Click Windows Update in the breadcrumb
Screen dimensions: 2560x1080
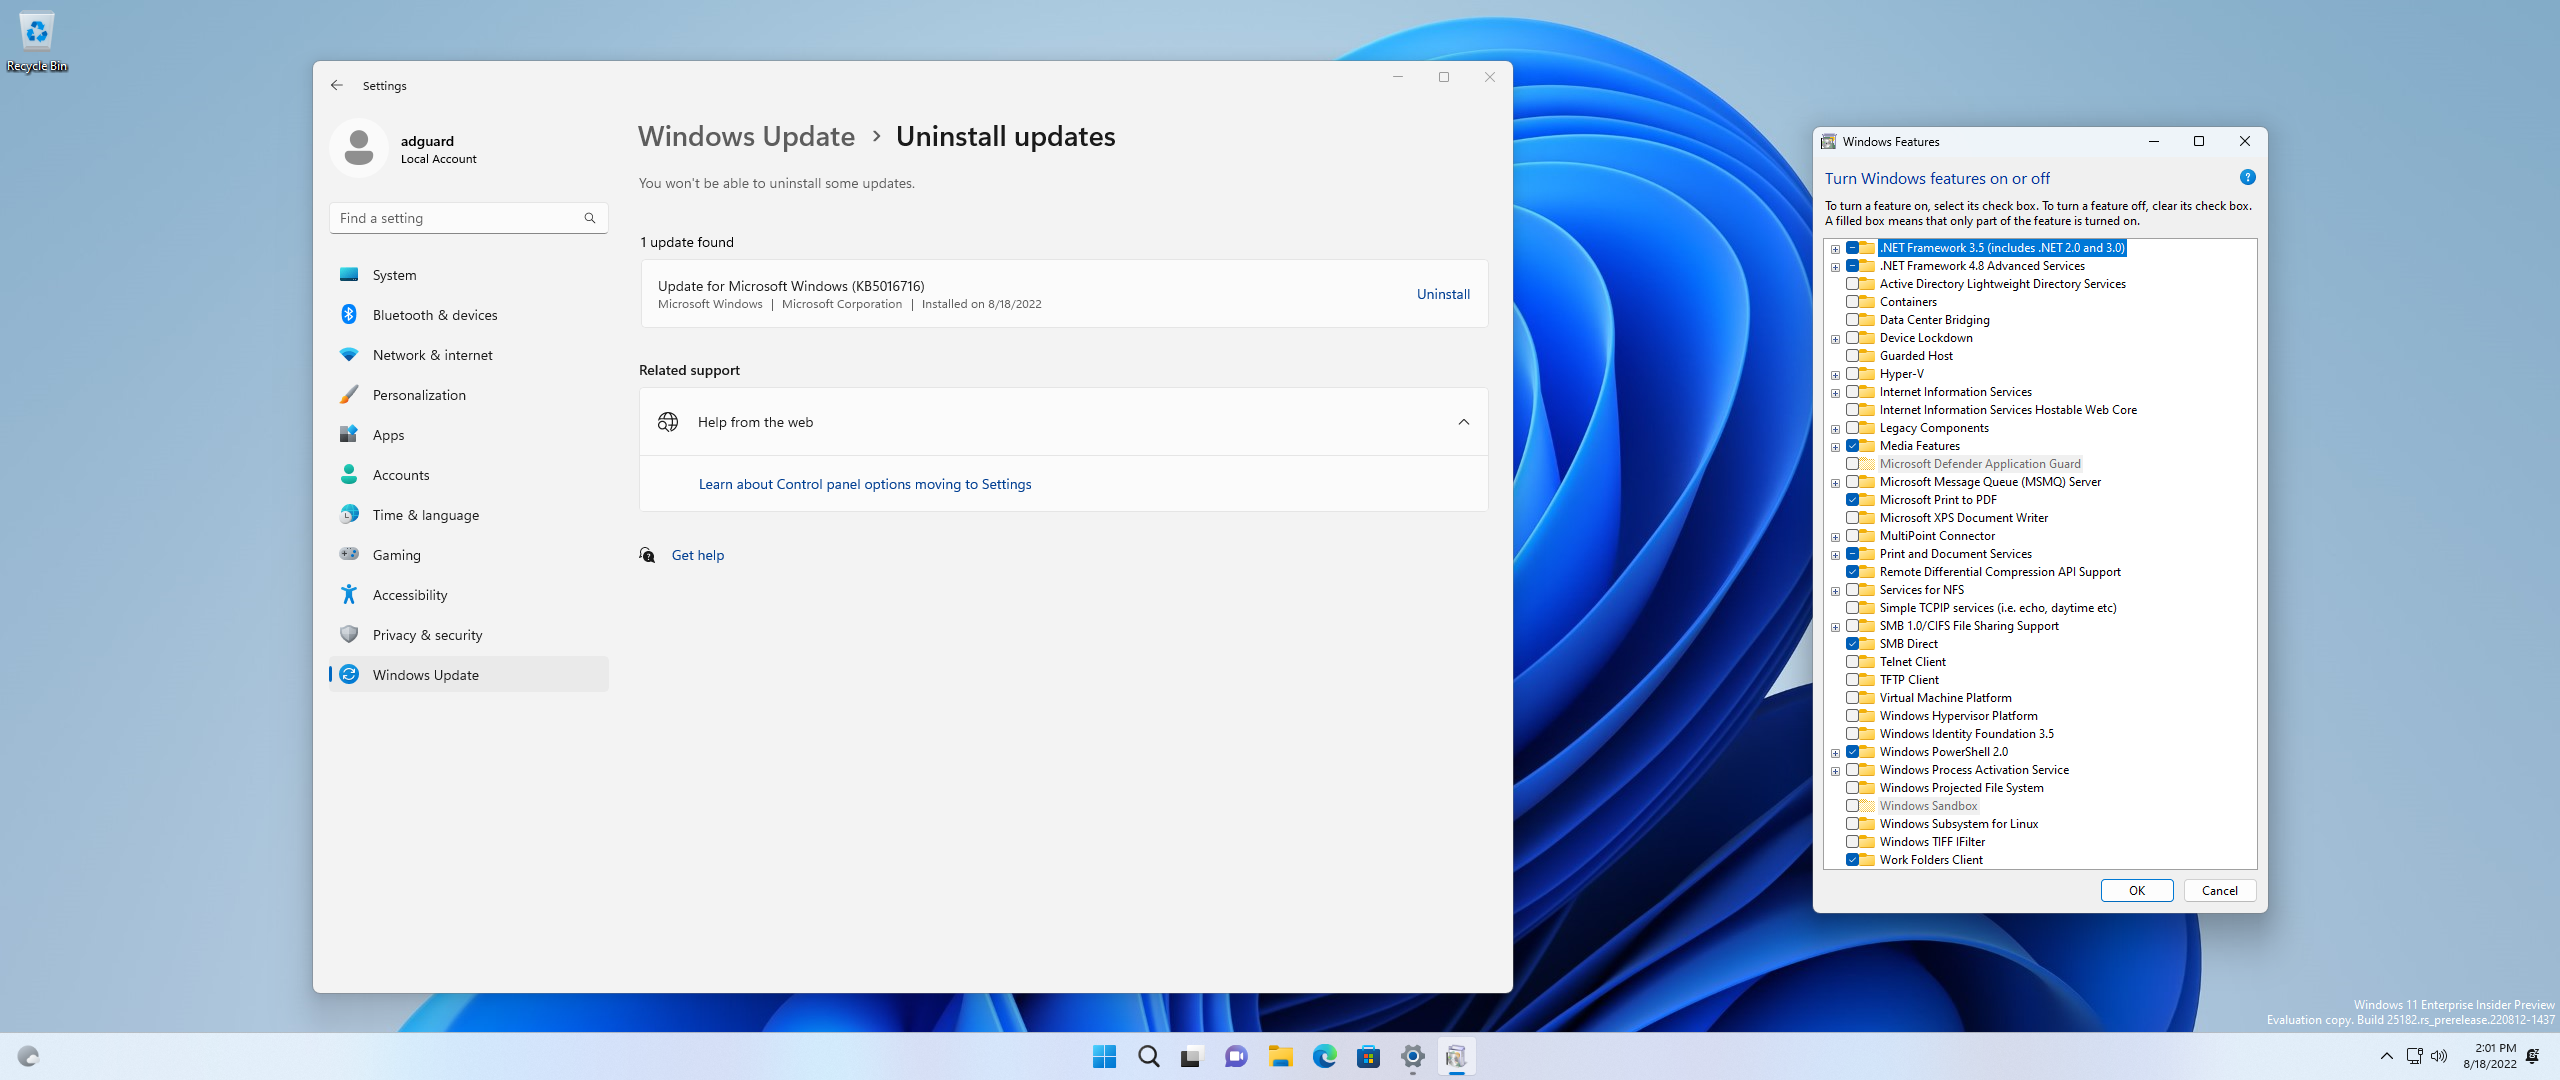[x=746, y=136]
